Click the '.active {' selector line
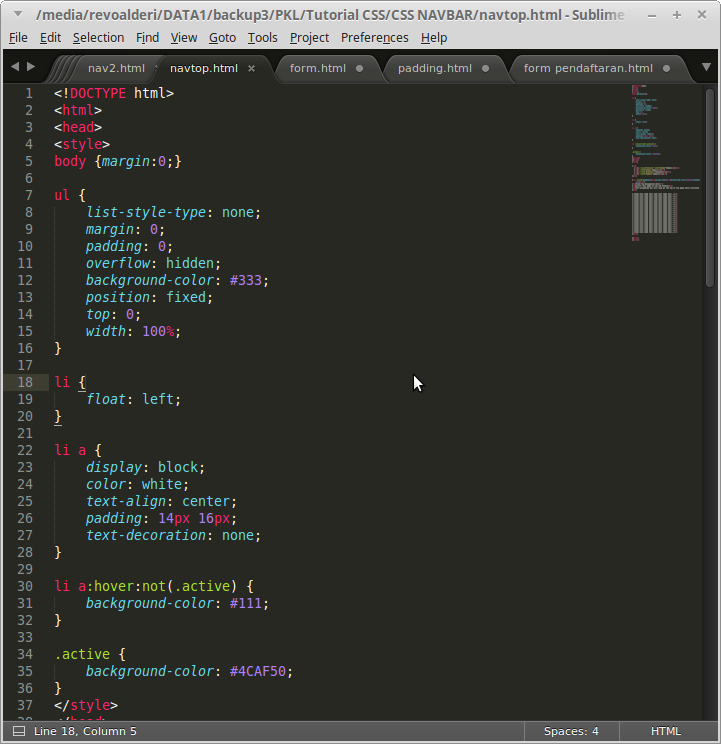721x744 pixels. pyautogui.click(x=90, y=654)
